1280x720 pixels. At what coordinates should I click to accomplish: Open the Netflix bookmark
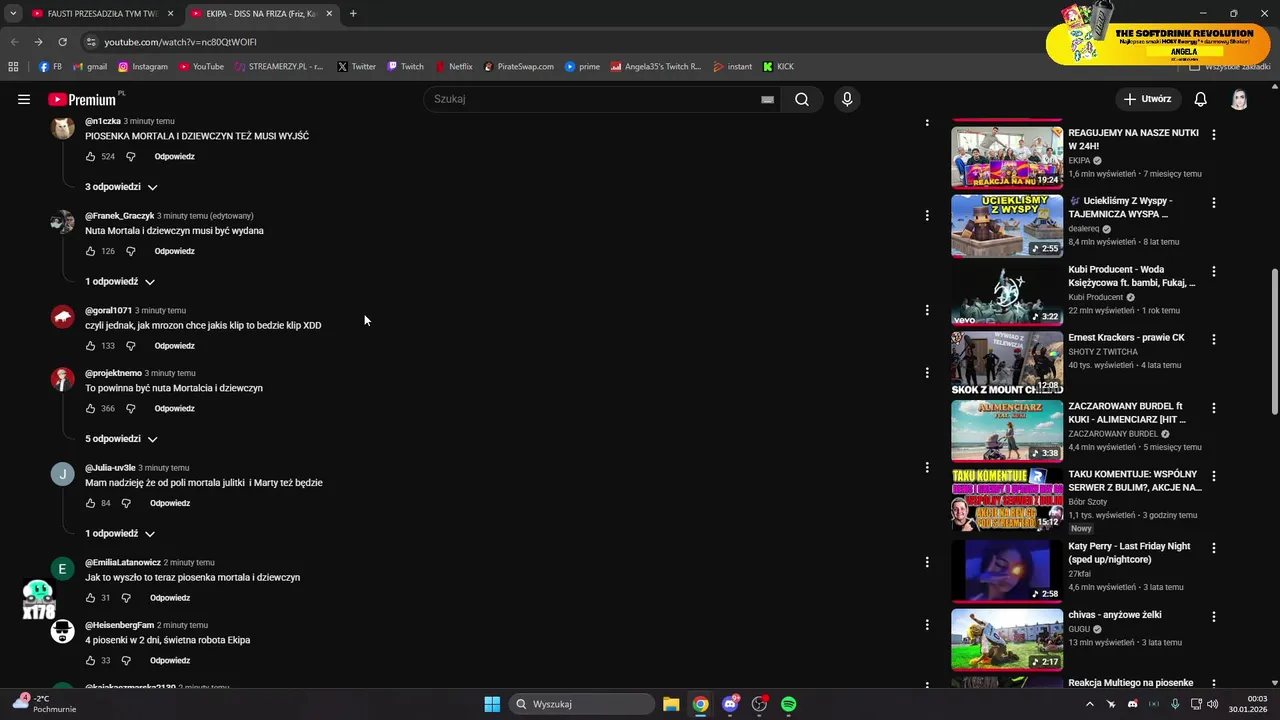pyautogui.click(x=454, y=67)
